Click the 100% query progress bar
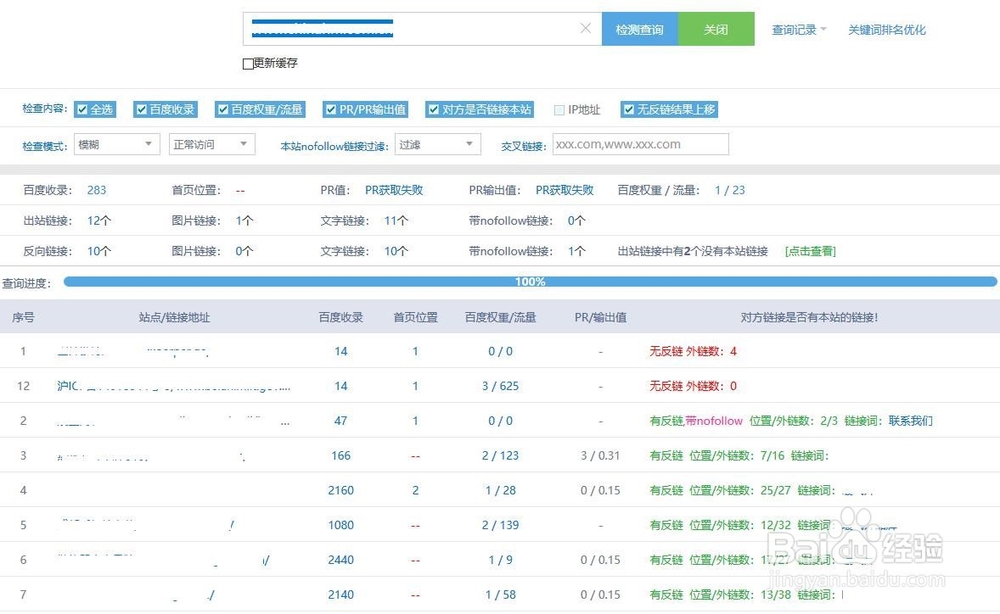 tap(530, 282)
